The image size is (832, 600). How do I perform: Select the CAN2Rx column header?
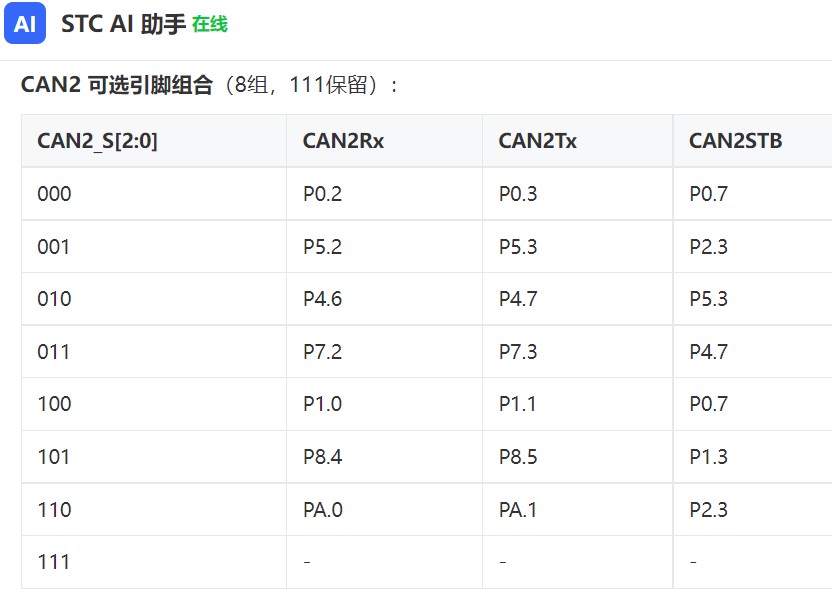click(343, 141)
